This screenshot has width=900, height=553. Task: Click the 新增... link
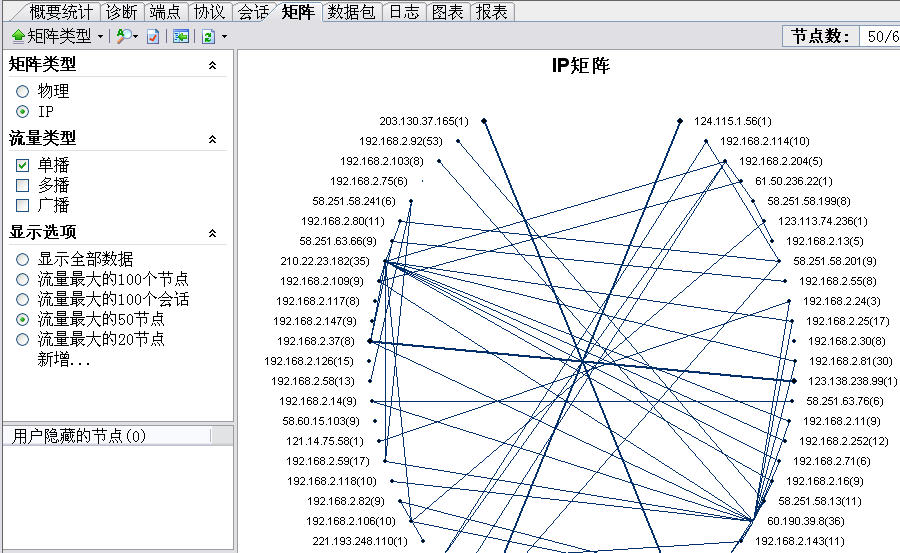click(x=64, y=359)
